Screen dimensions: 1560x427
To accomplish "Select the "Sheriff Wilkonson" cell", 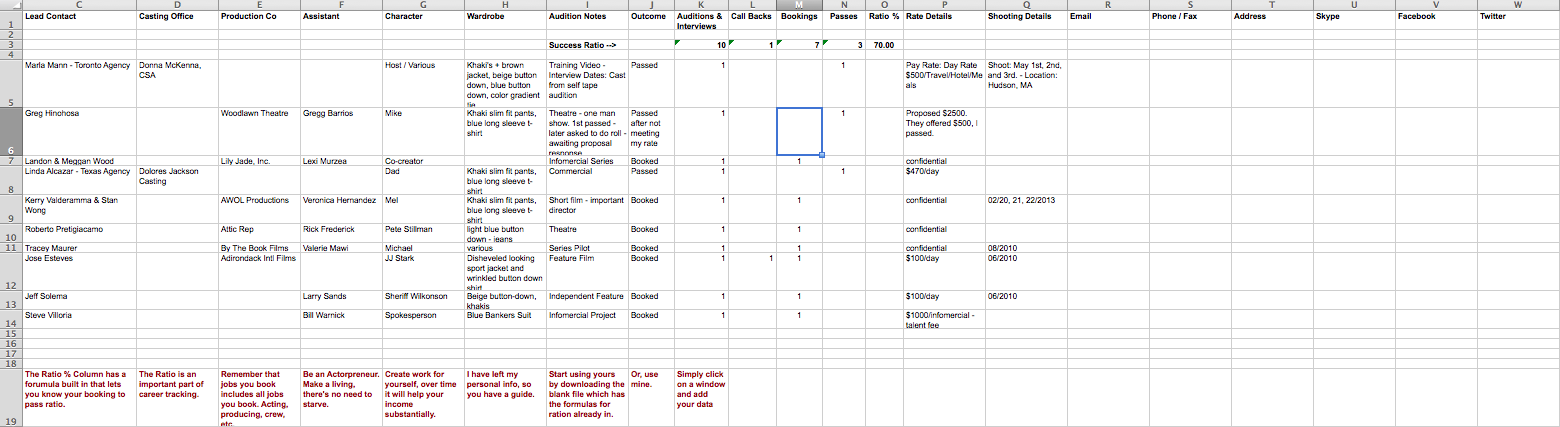I will 423,300.
